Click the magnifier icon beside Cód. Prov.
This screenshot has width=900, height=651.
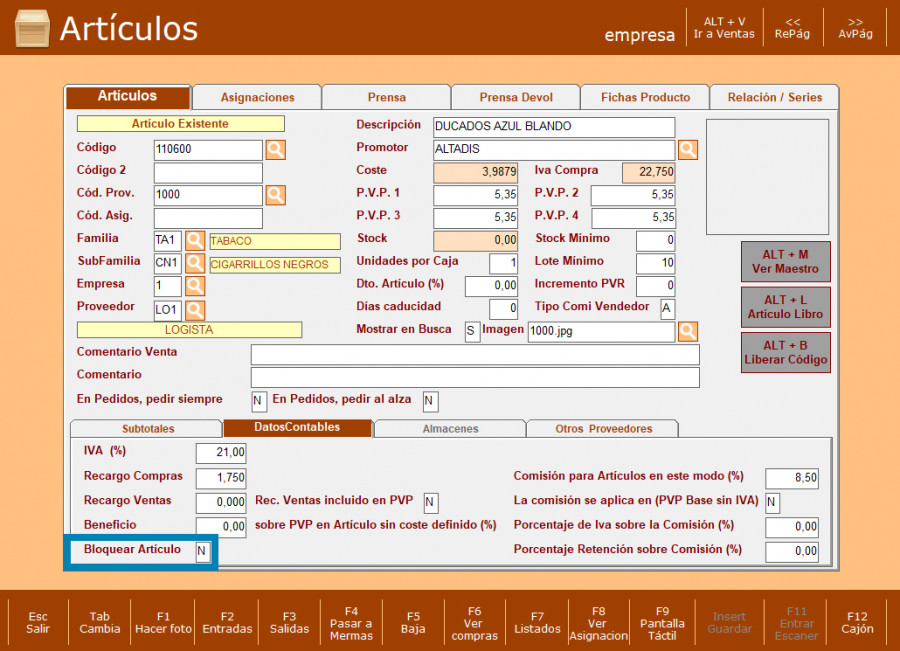(275, 195)
